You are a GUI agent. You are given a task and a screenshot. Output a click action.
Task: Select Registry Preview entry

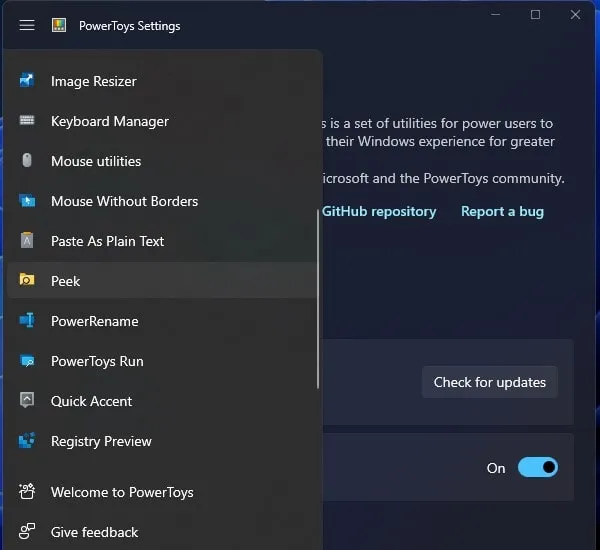point(163,441)
